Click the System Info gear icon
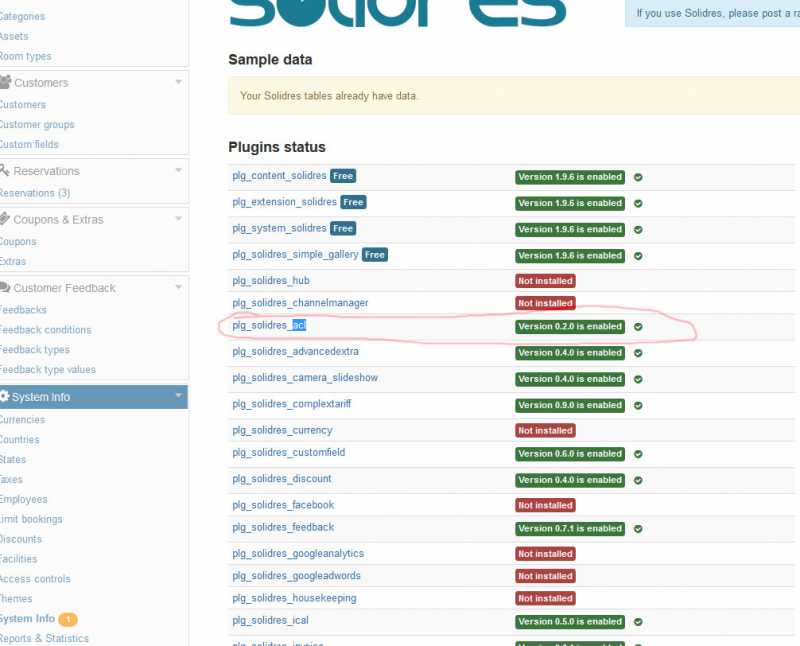Screen dimensions: 800x646 pos(5,397)
